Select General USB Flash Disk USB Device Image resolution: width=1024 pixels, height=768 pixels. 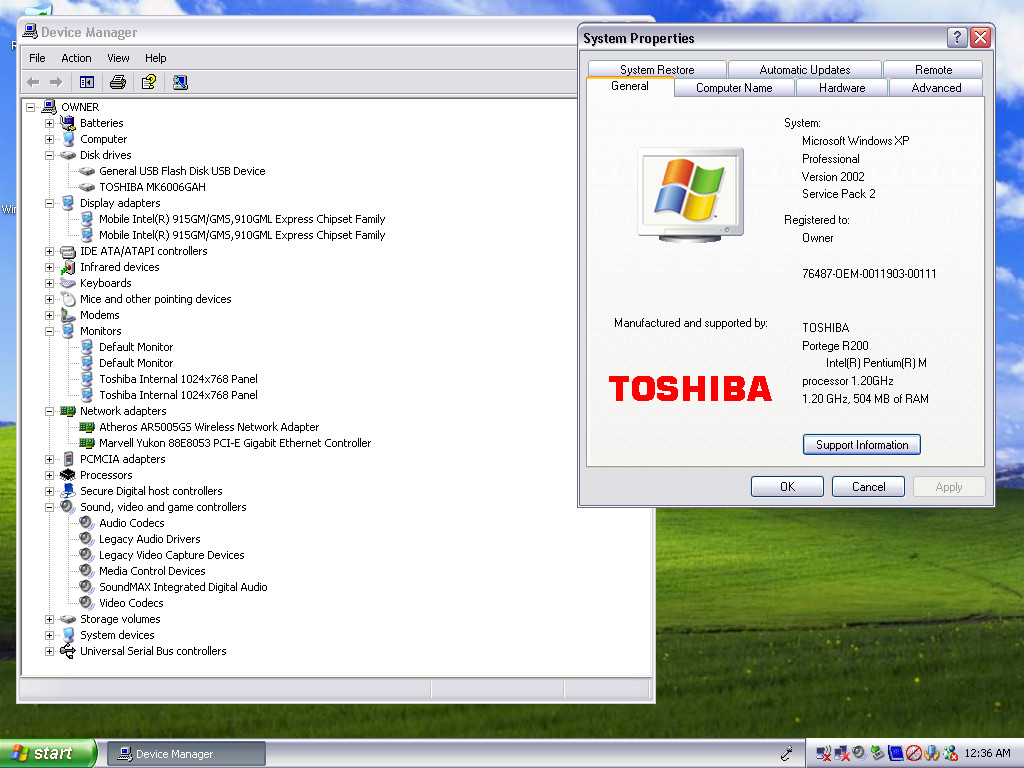(x=182, y=171)
